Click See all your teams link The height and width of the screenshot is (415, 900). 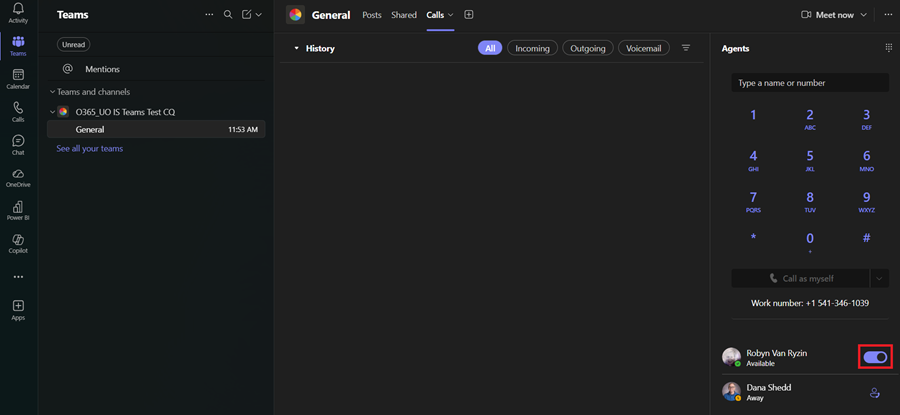point(90,149)
